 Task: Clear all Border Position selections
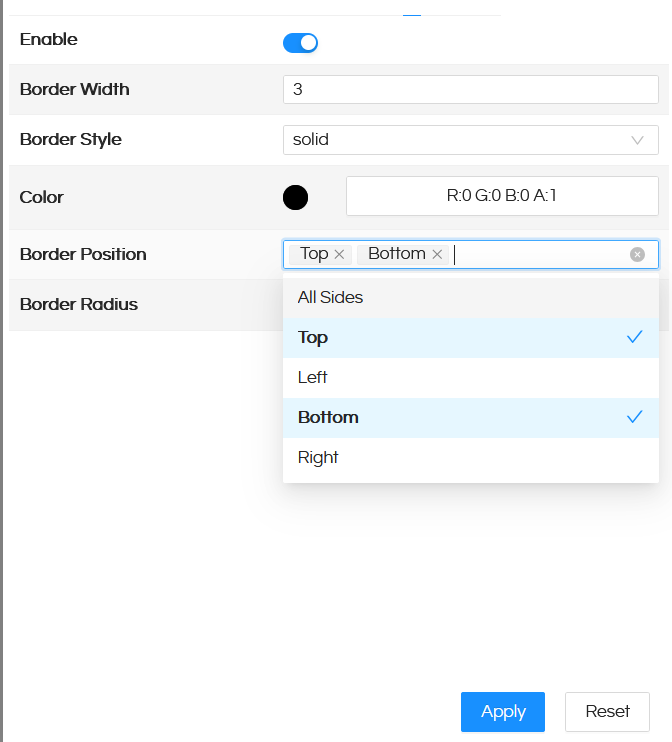637,255
